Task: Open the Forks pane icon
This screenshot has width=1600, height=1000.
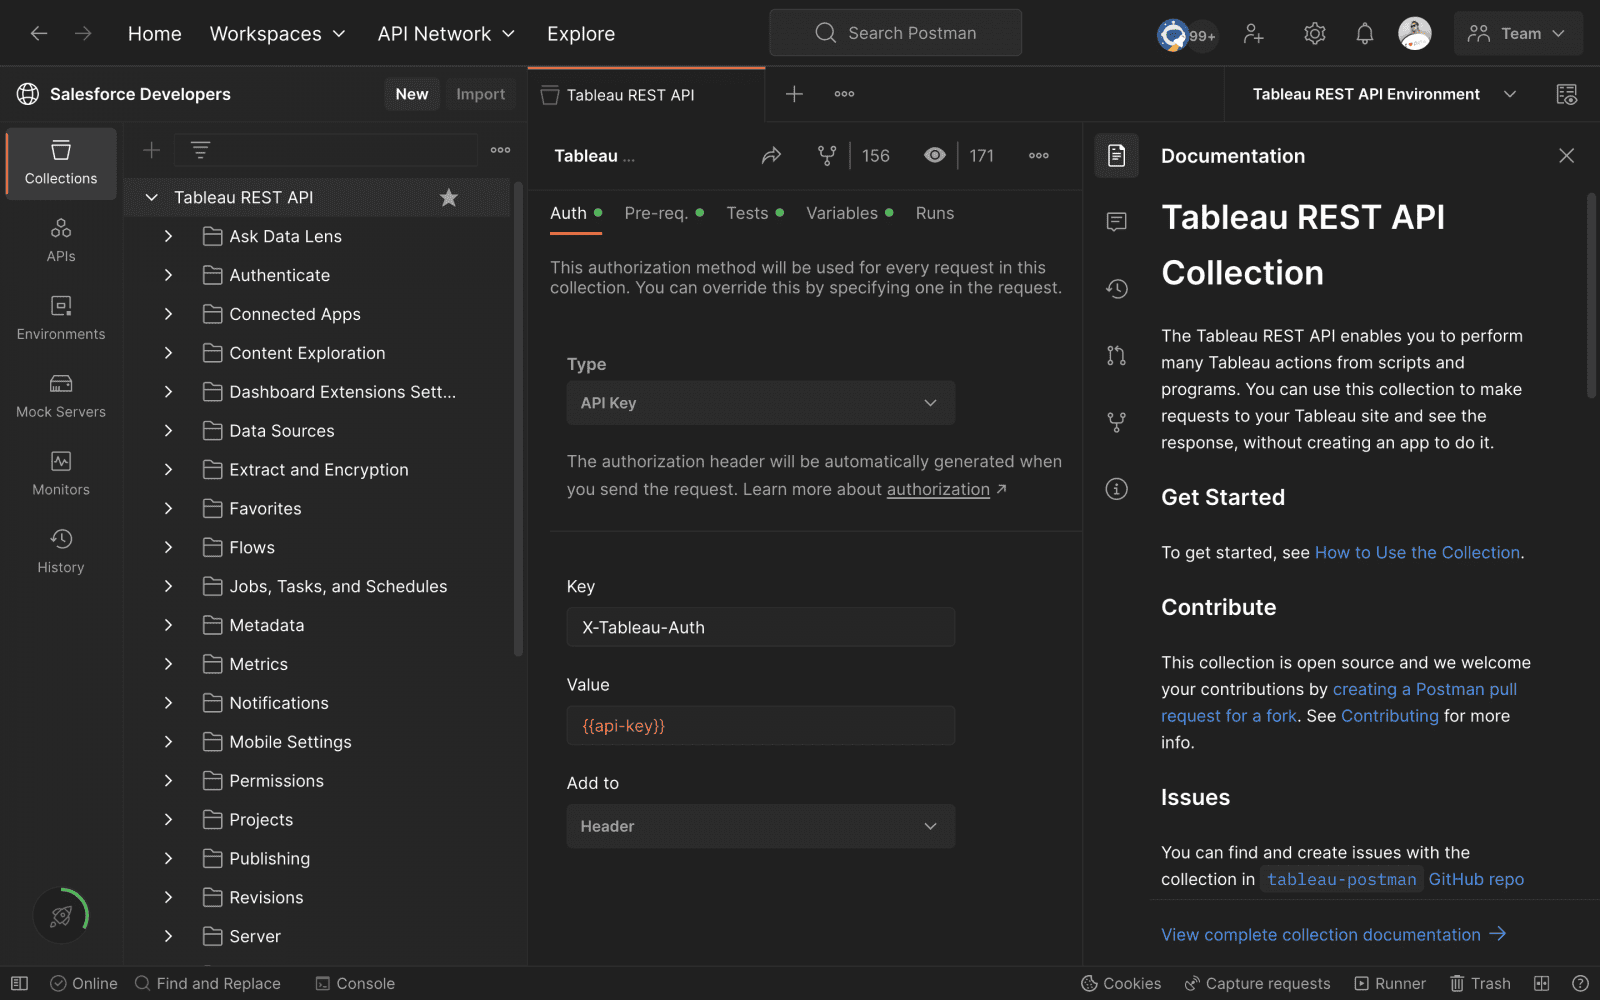Action: point(1117,422)
